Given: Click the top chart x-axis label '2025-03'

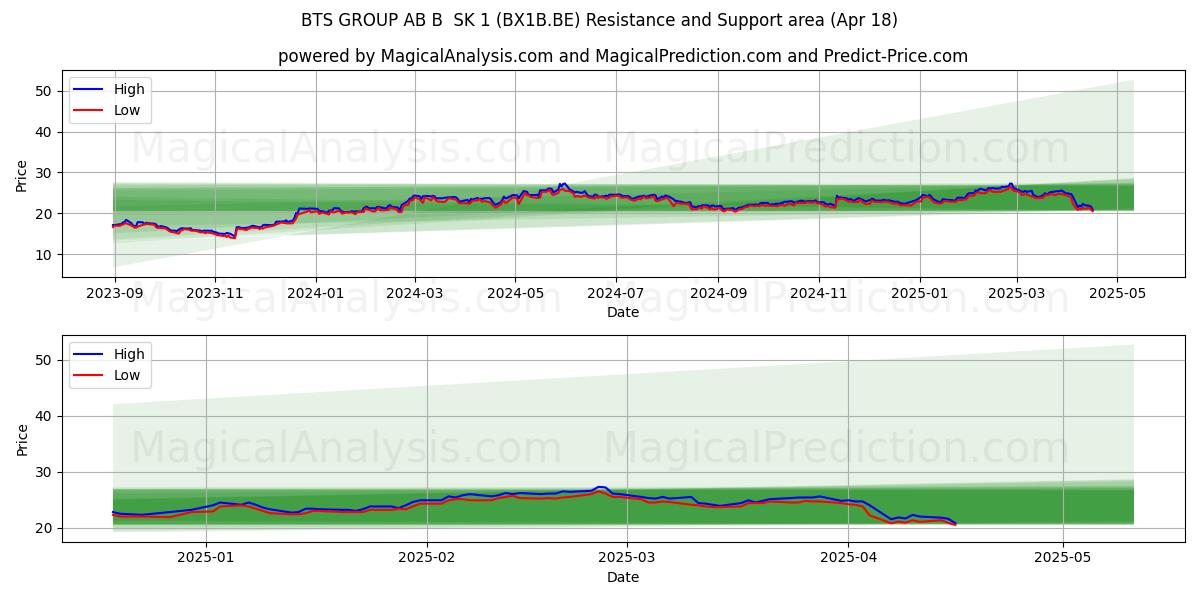Looking at the screenshot, I should coord(1017,294).
